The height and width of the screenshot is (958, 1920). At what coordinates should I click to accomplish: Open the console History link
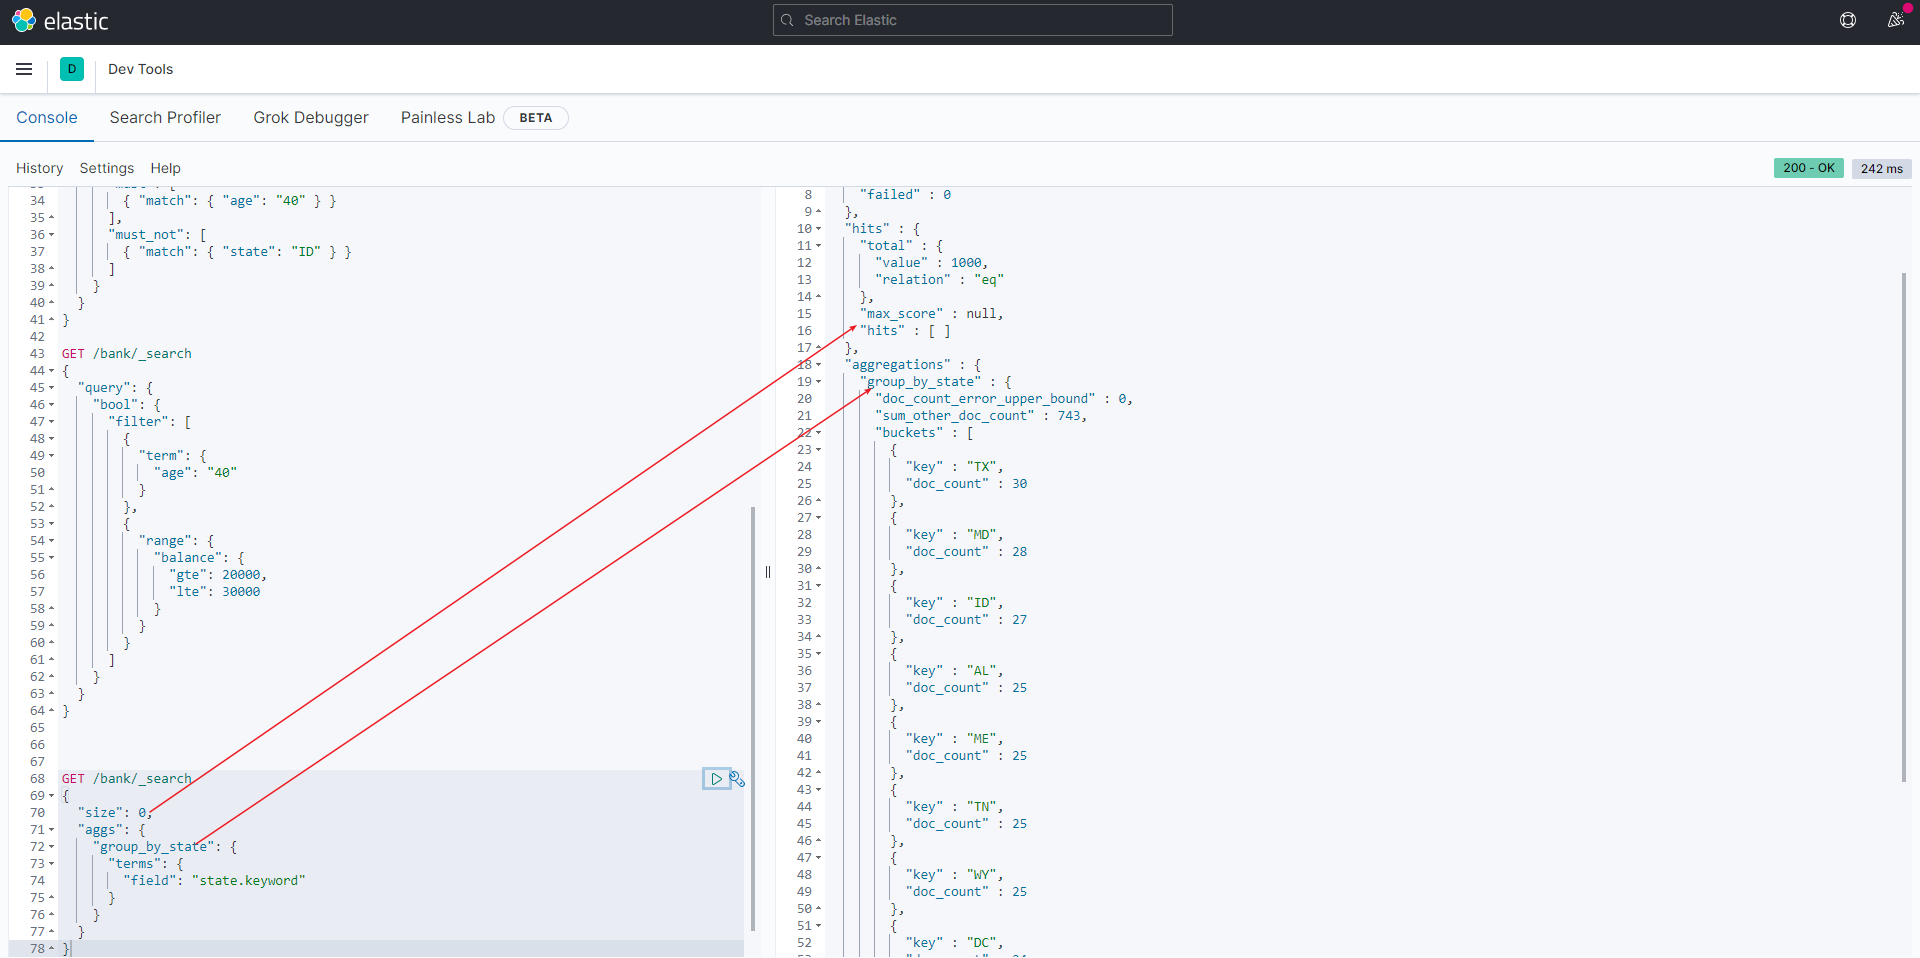39,168
